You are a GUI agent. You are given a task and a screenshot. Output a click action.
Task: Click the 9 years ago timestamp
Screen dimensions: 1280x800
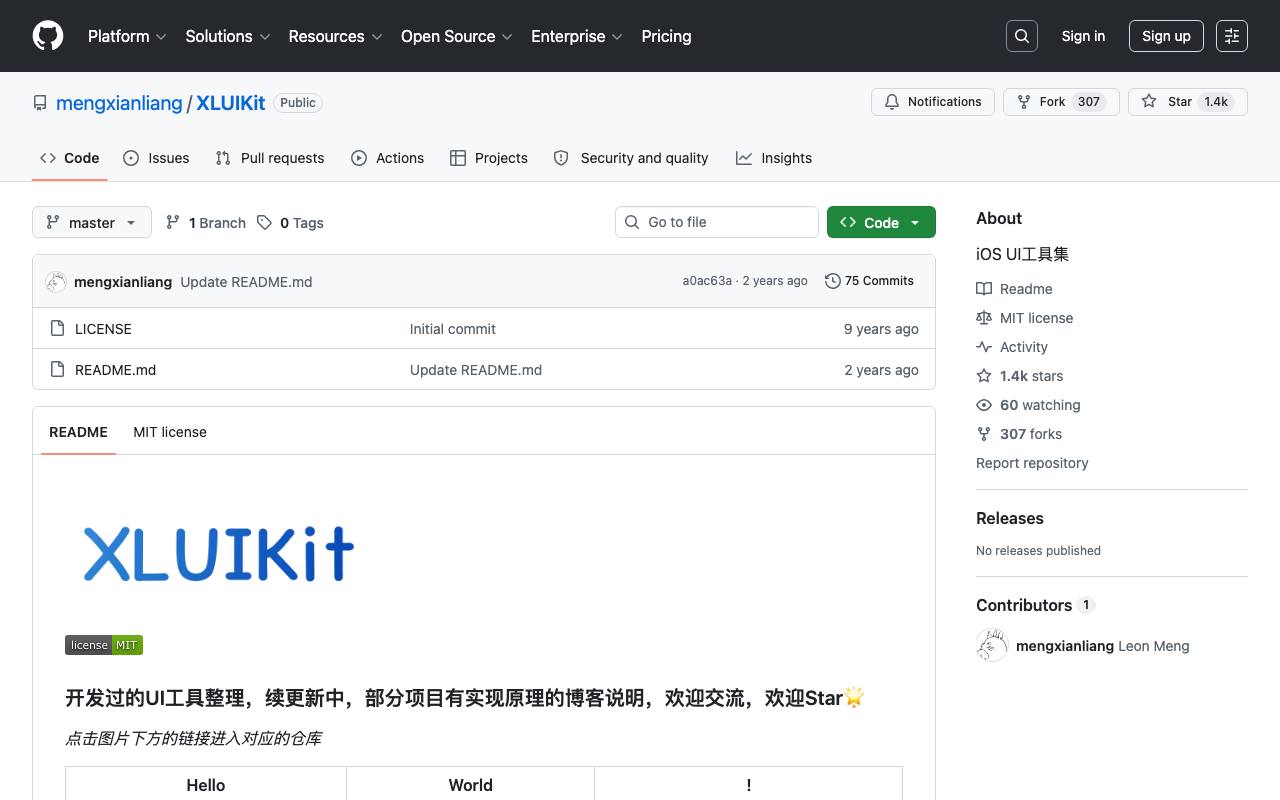point(881,329)
